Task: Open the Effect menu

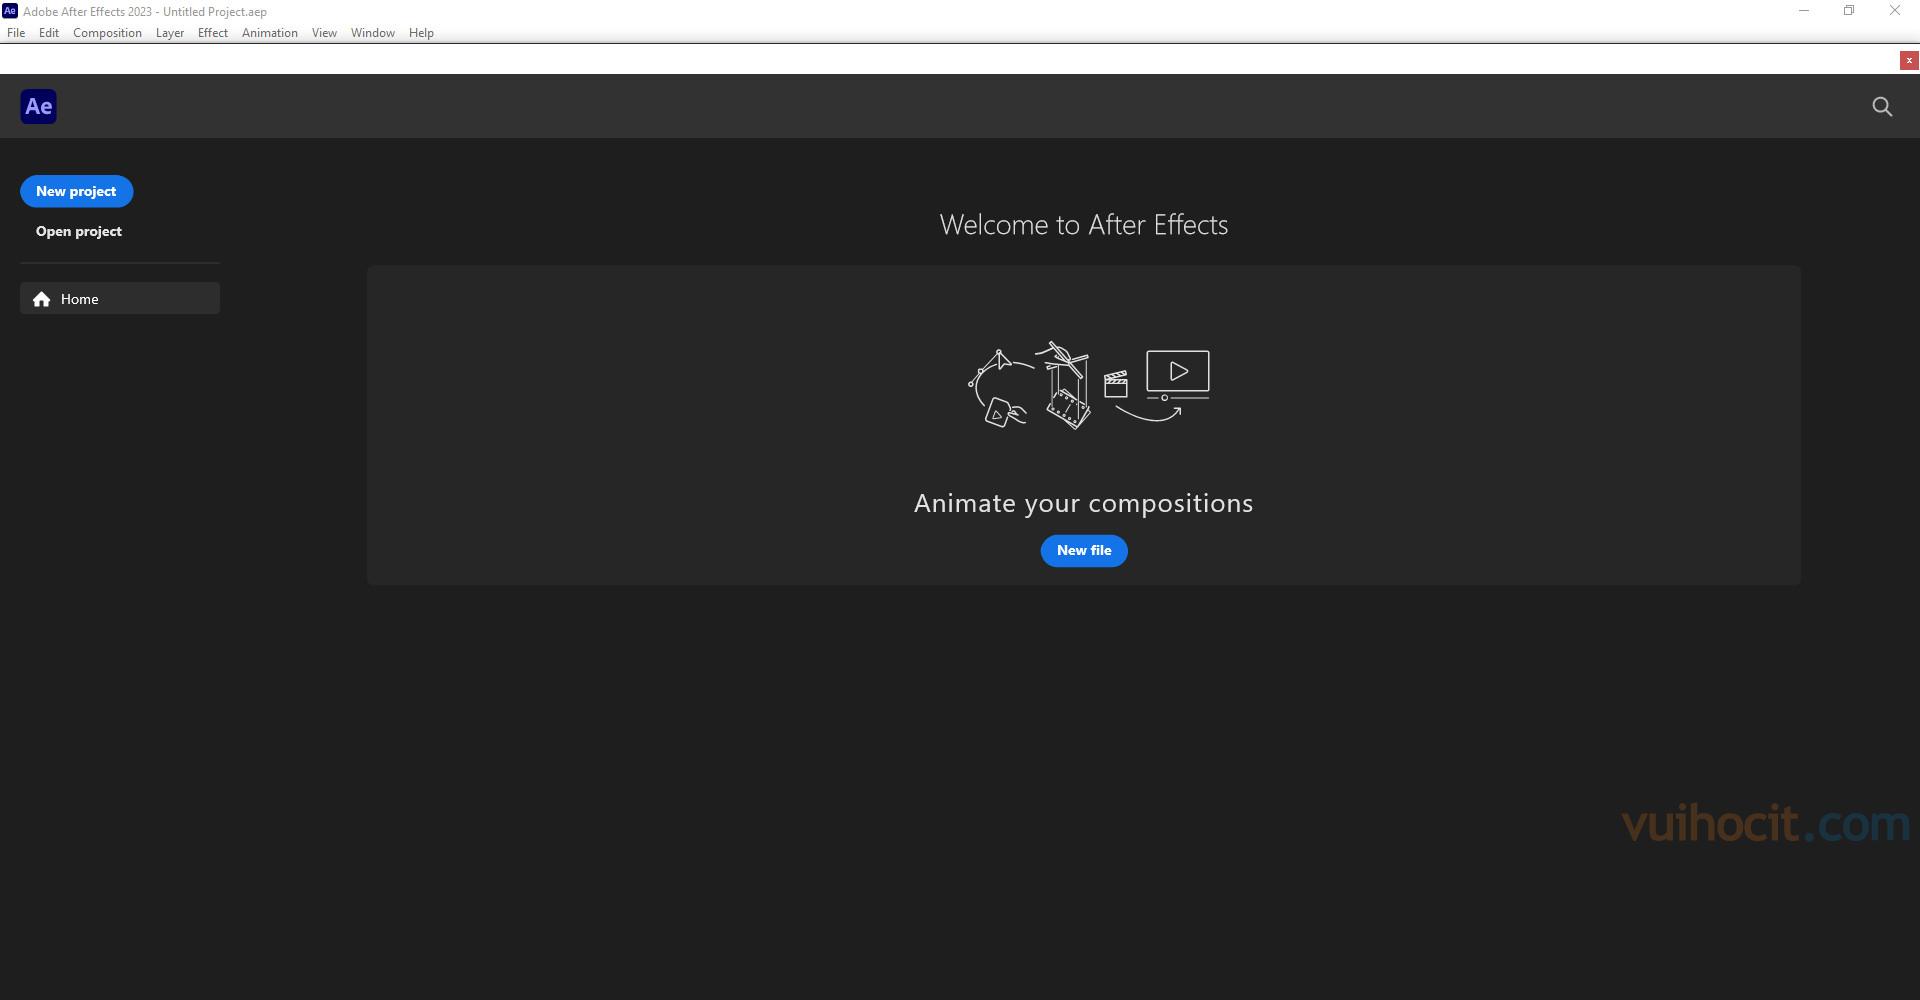Action: click(213, 33)
